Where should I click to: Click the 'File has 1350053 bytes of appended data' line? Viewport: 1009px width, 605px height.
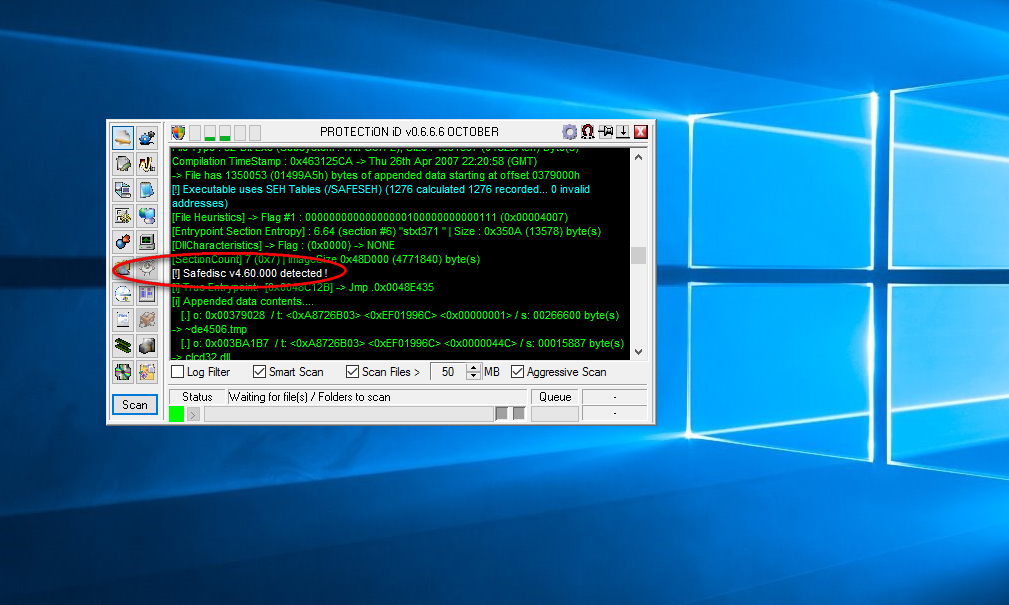(x=376, y=176)
